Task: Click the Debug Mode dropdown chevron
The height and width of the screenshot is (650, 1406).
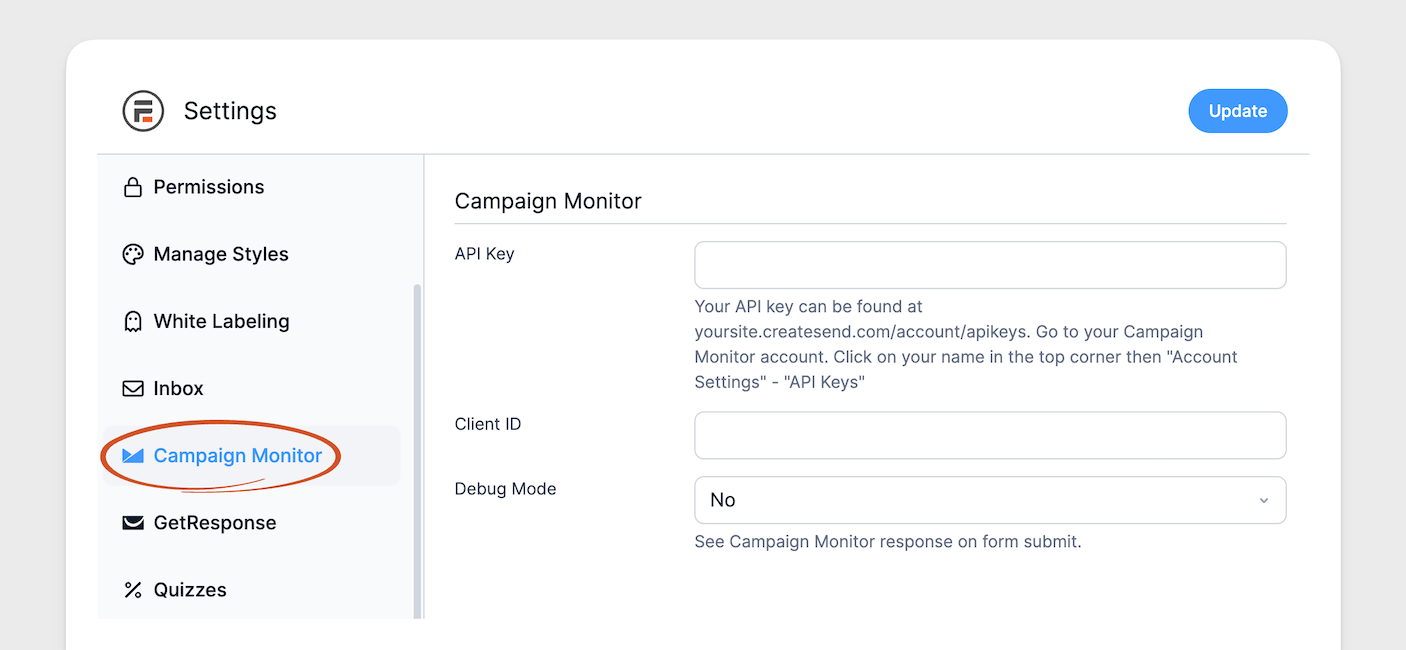Action: pos(1264,500)
